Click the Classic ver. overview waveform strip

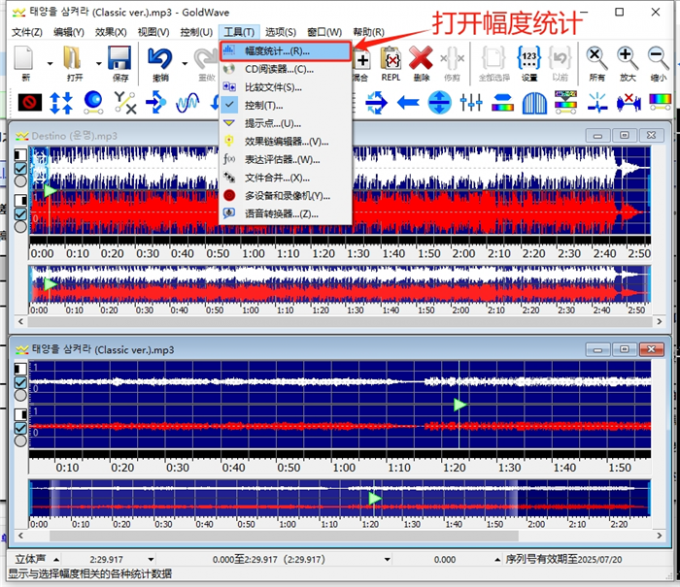tap(340, 498)
